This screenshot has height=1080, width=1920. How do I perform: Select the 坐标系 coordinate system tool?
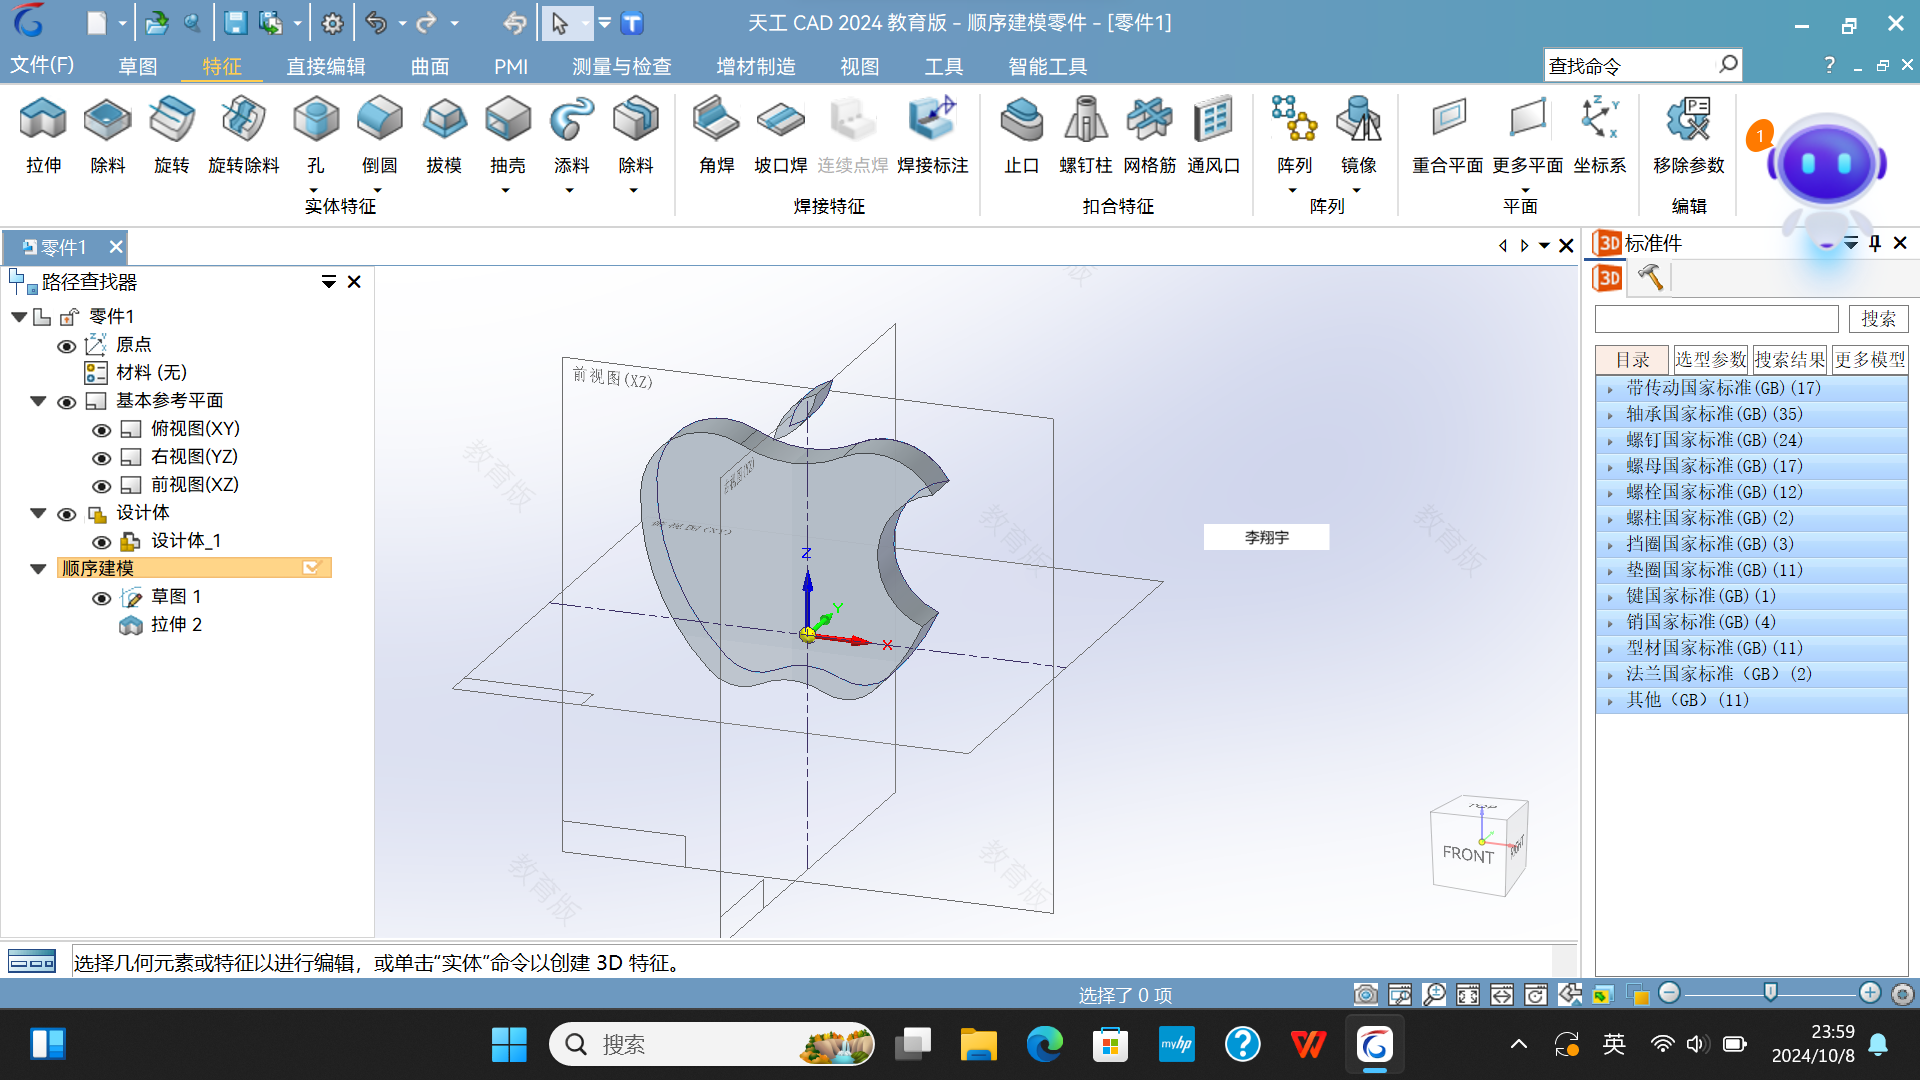point(1599,134)
